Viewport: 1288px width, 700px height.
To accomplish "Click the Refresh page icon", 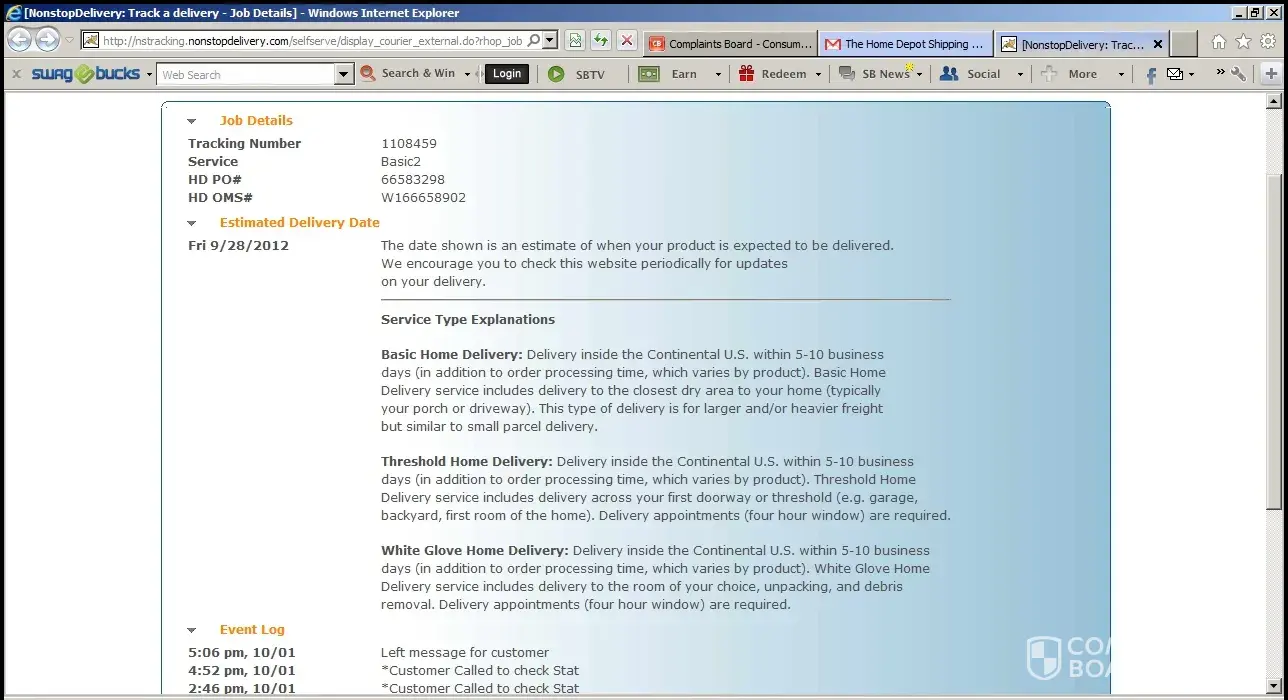I will click(600, 41).
